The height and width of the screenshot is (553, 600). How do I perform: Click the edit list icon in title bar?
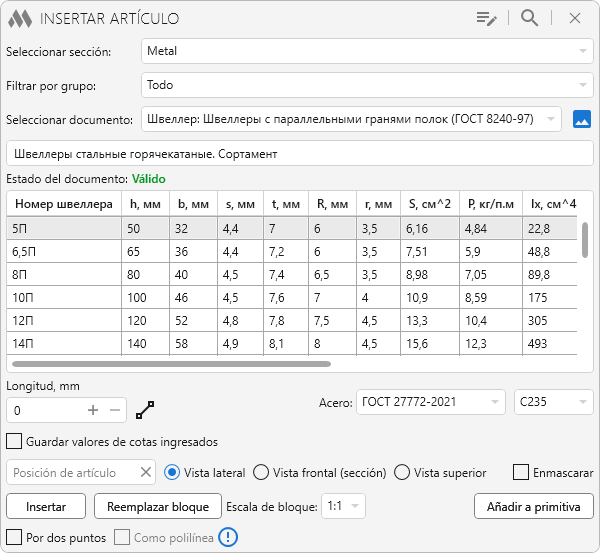coord(487,18)
